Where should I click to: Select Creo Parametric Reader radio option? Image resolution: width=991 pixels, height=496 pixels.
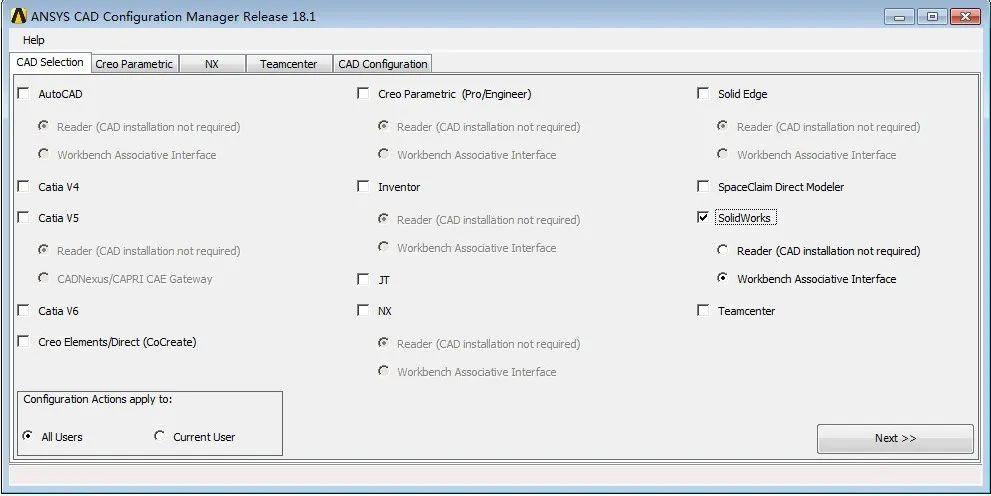[383, 126]
